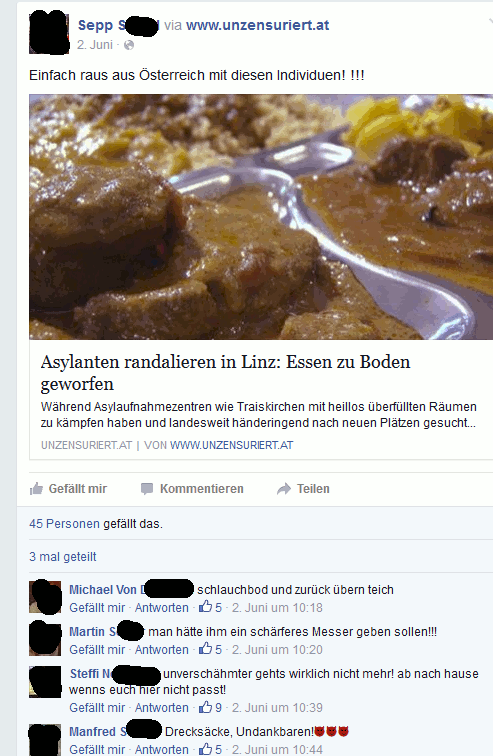493x756 pixels.
Task: Click the food image article thumbnail
Action: point(261,217)
